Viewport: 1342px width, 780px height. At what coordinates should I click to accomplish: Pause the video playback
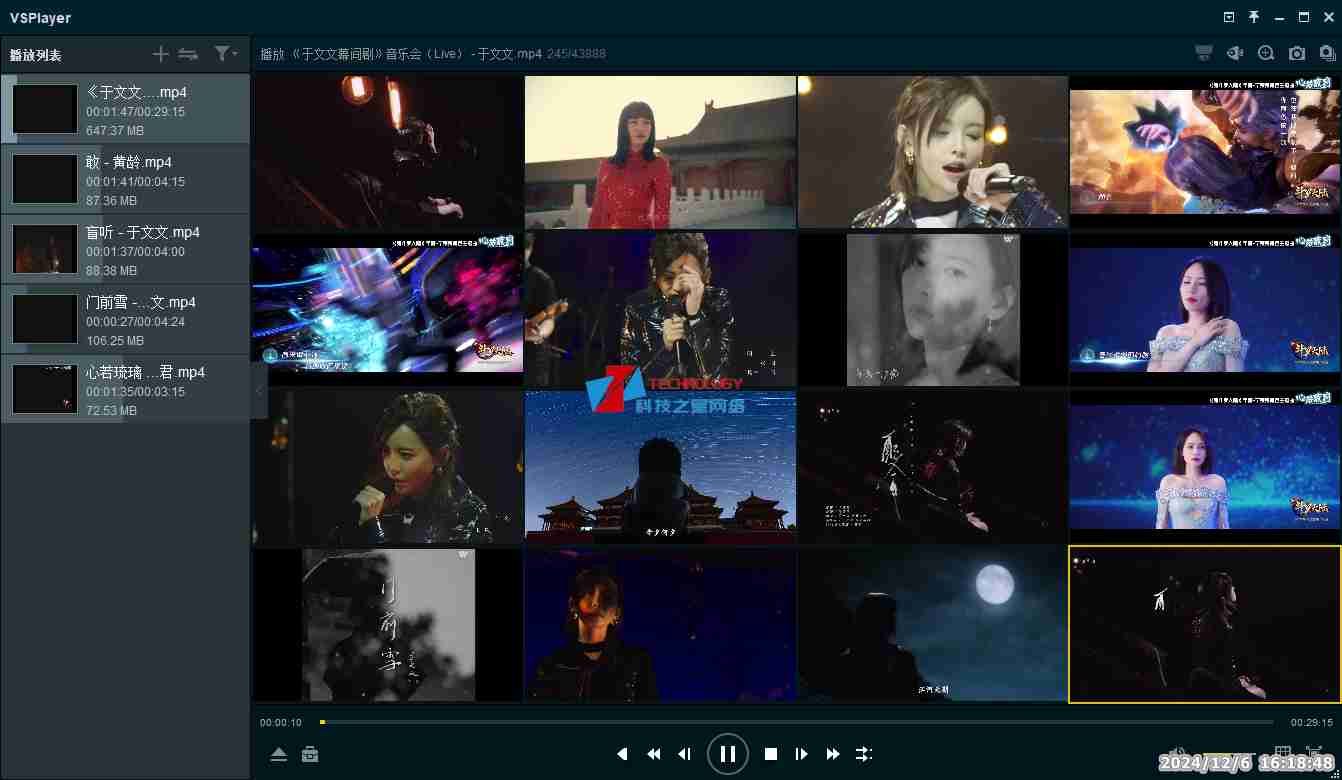pyautogui.click(x=727, y=754)
